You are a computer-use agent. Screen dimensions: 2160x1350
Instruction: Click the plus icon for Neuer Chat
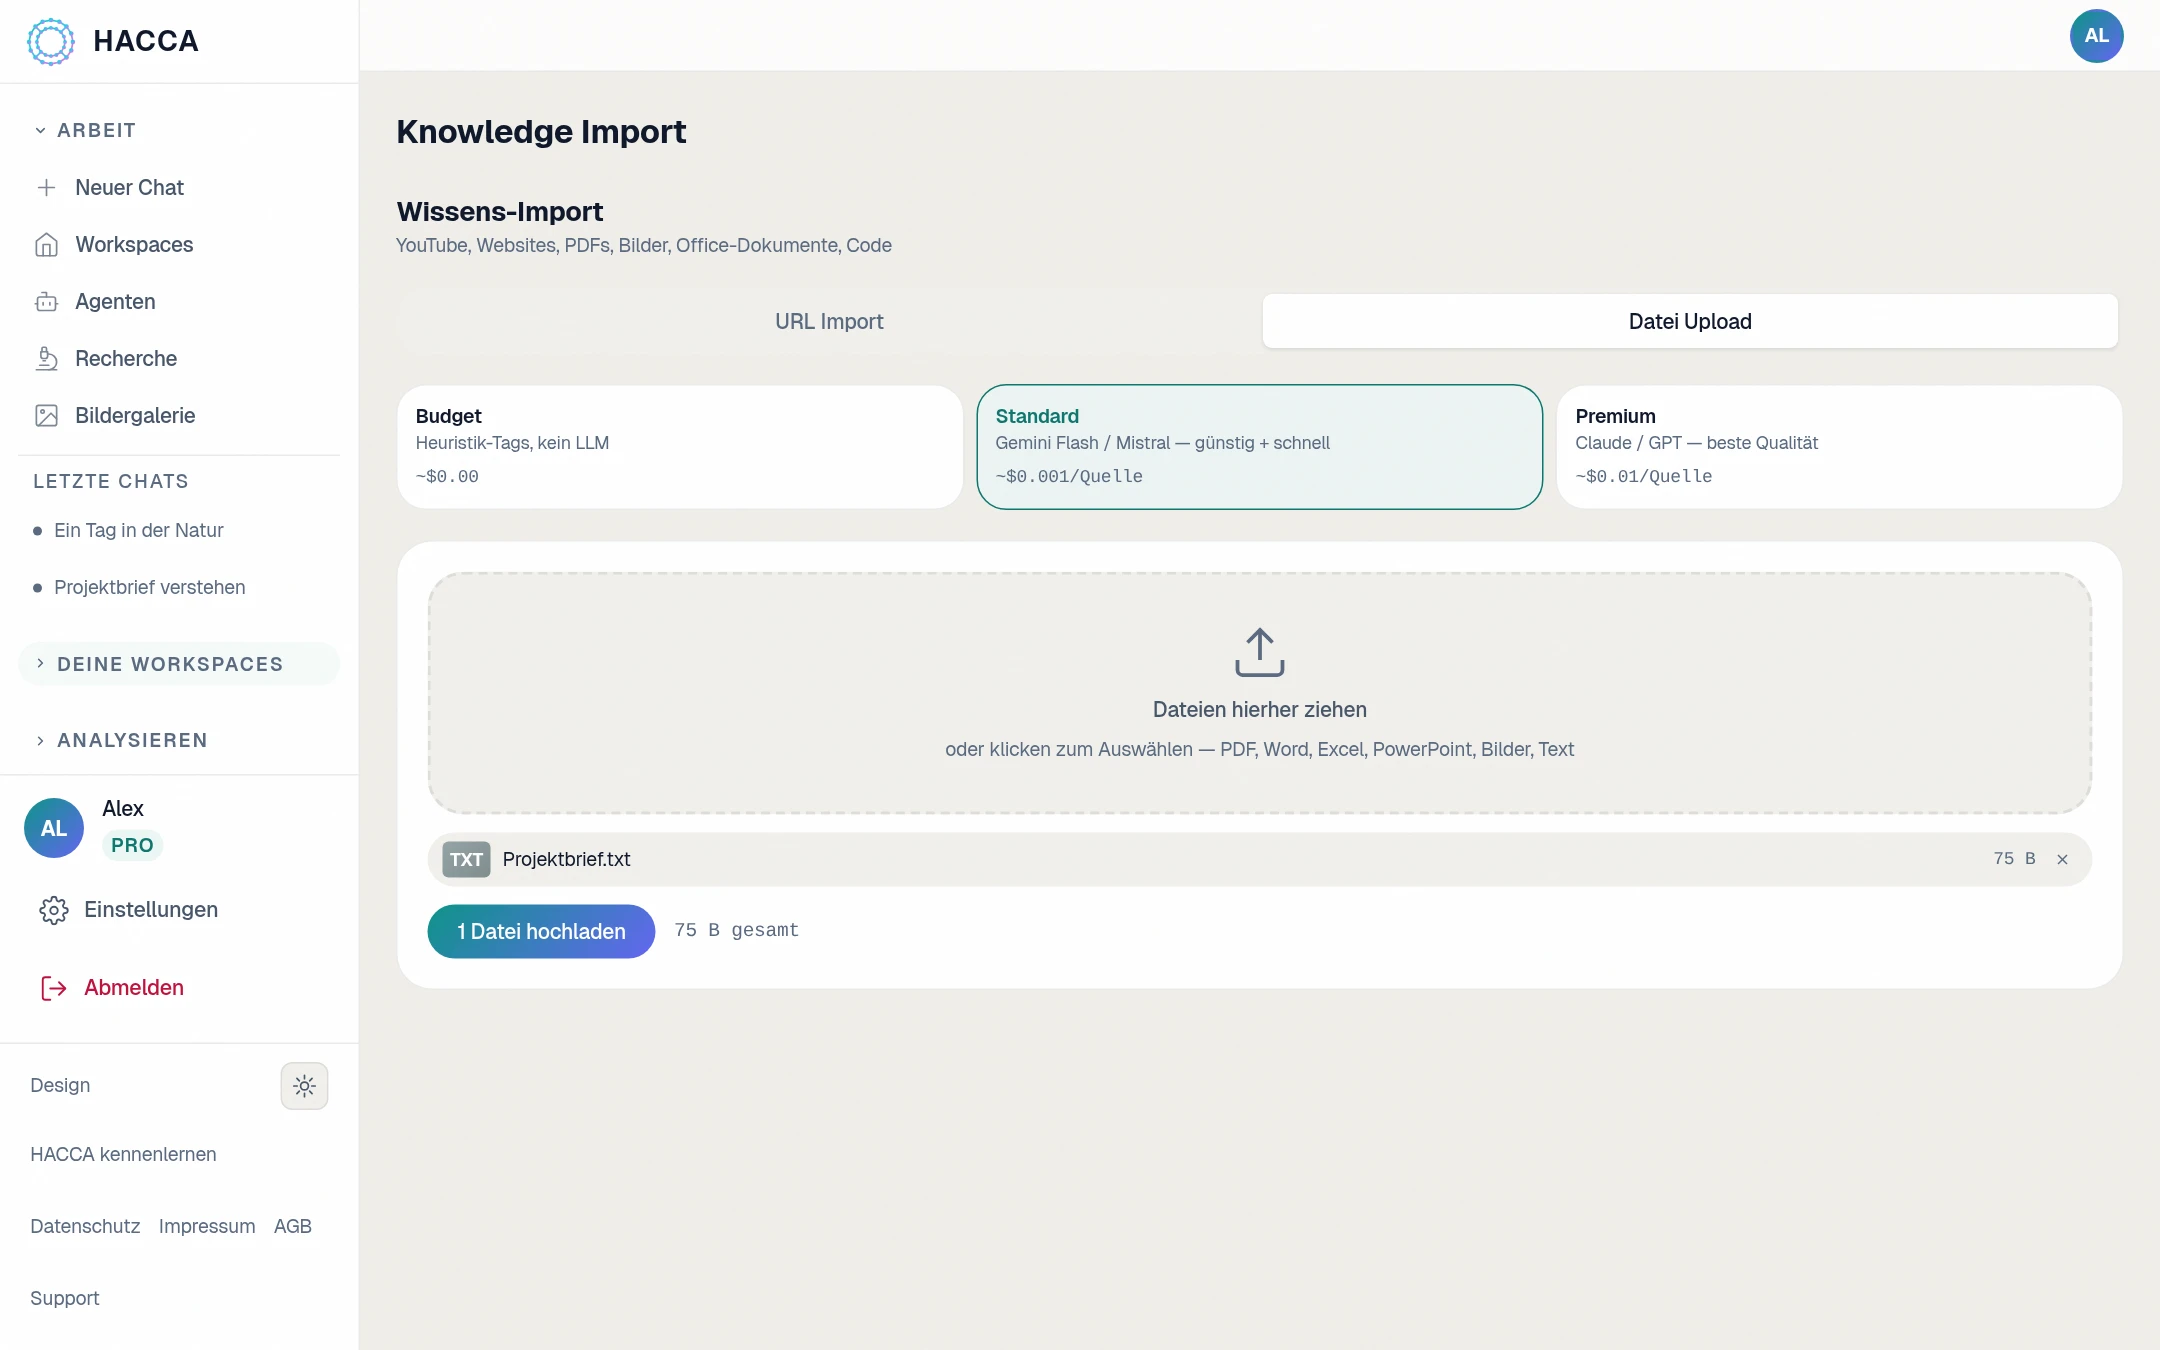point(46,188)
